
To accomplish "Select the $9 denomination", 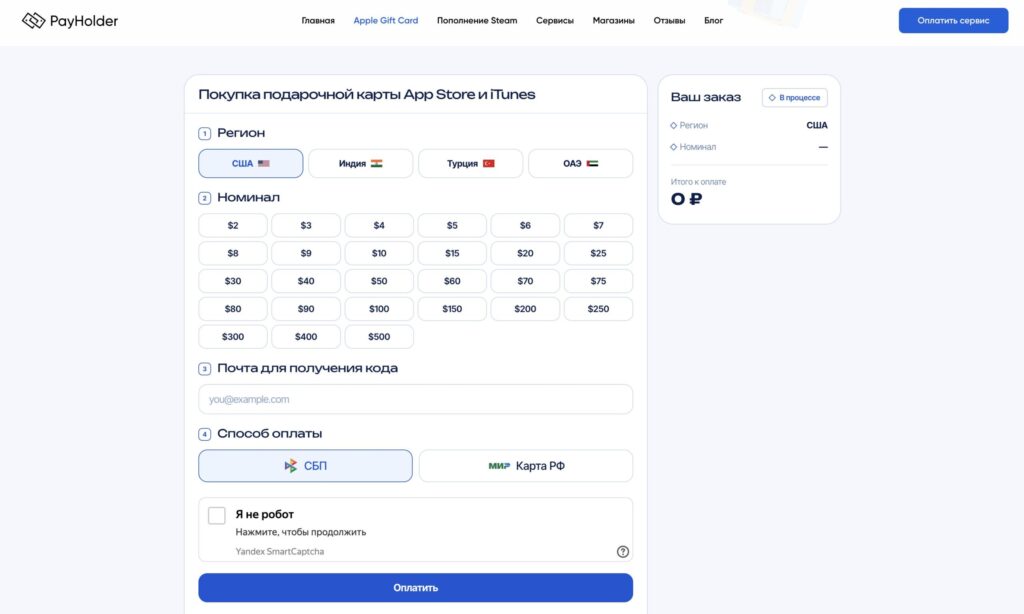I will (306, 253).
